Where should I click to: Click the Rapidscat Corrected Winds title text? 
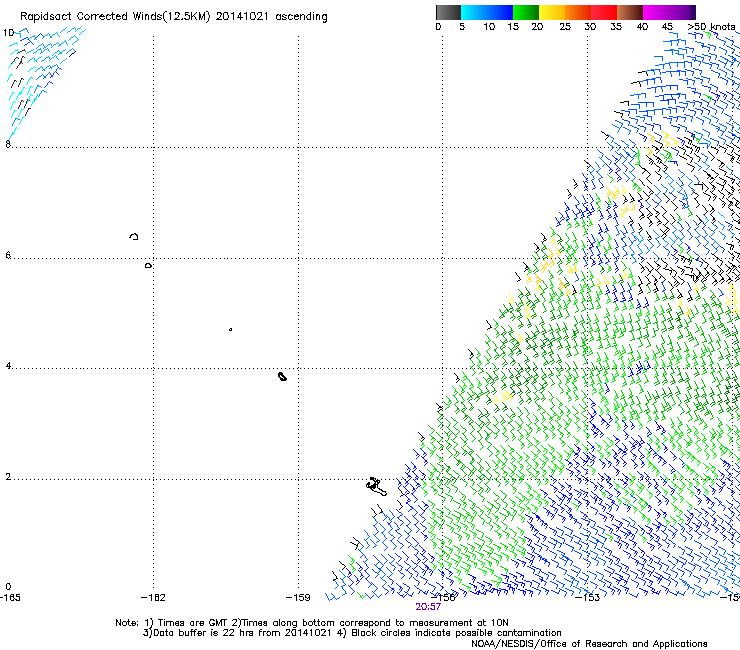tap(174, 16)
